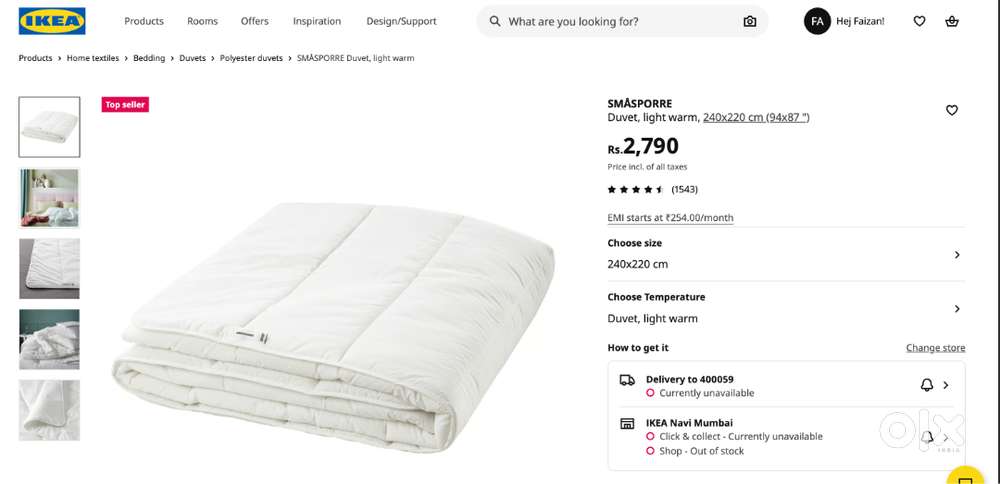The height and width of the screenshot is (484, 1000).
Task: Open visual search camera icon
Action: 750,21
